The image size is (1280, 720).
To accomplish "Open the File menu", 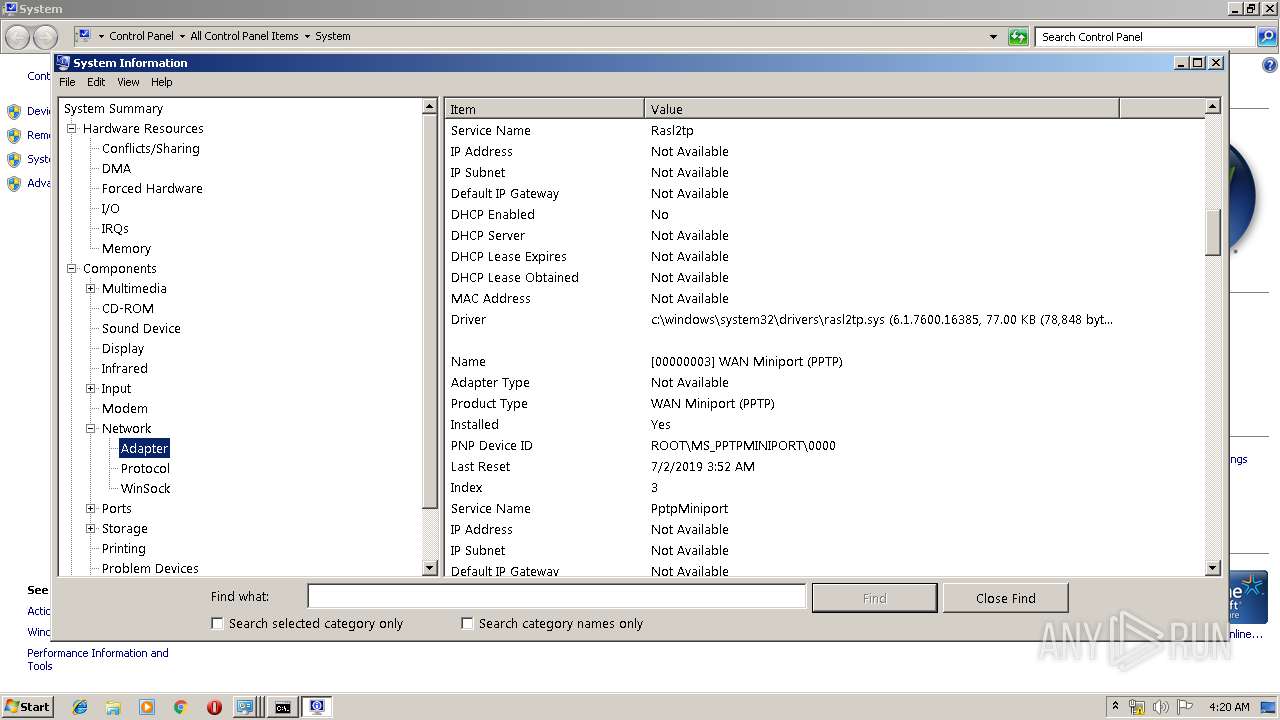I will point(67,82).
